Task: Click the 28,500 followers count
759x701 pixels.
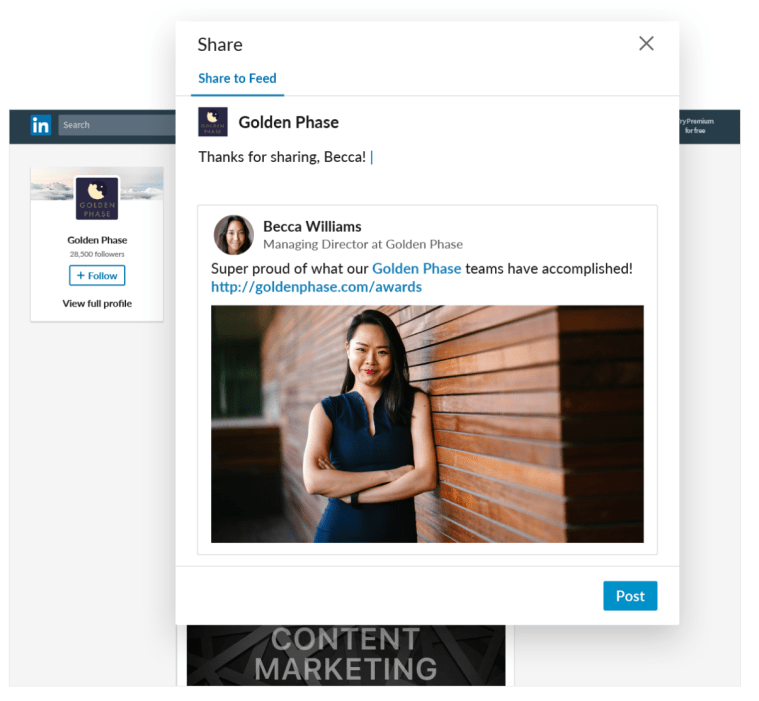Action: (97, 254)
